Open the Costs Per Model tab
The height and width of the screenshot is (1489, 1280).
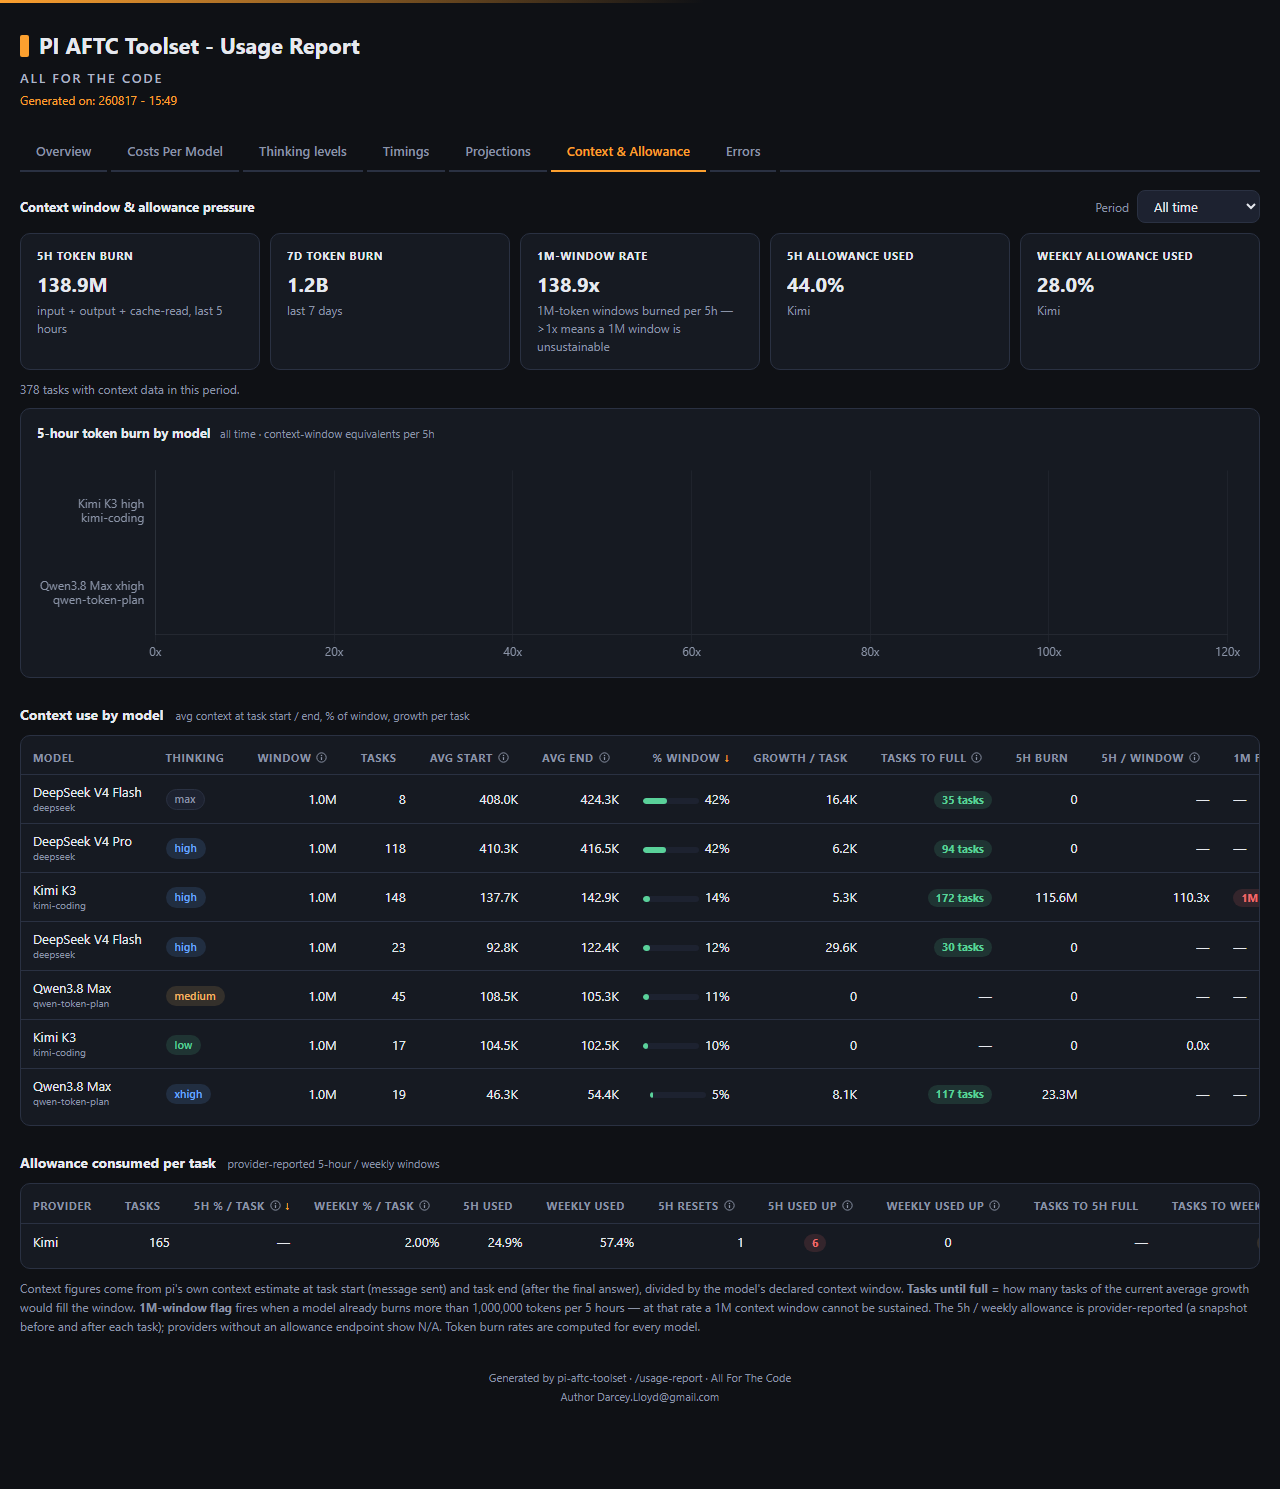[x=175, y=152]
